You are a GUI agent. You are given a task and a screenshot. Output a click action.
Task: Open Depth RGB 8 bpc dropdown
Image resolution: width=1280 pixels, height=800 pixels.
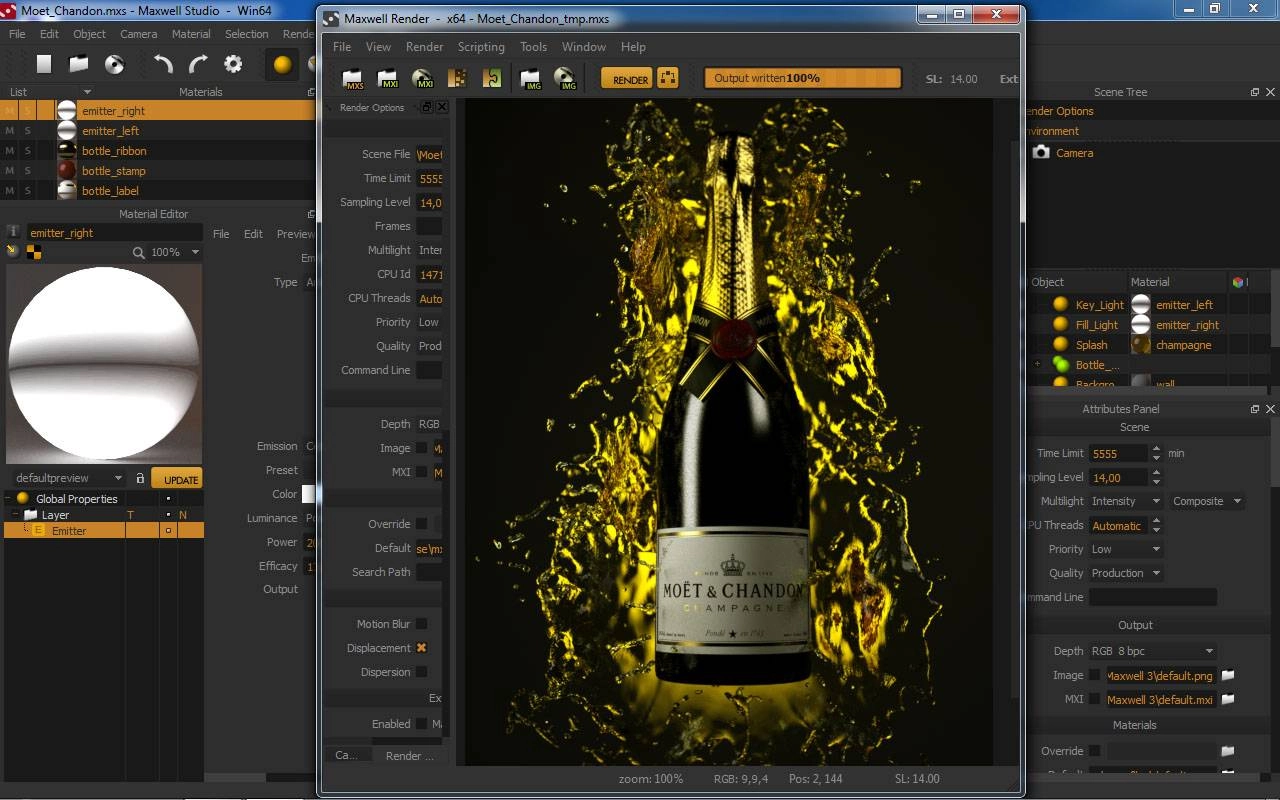pos(1153,651)
